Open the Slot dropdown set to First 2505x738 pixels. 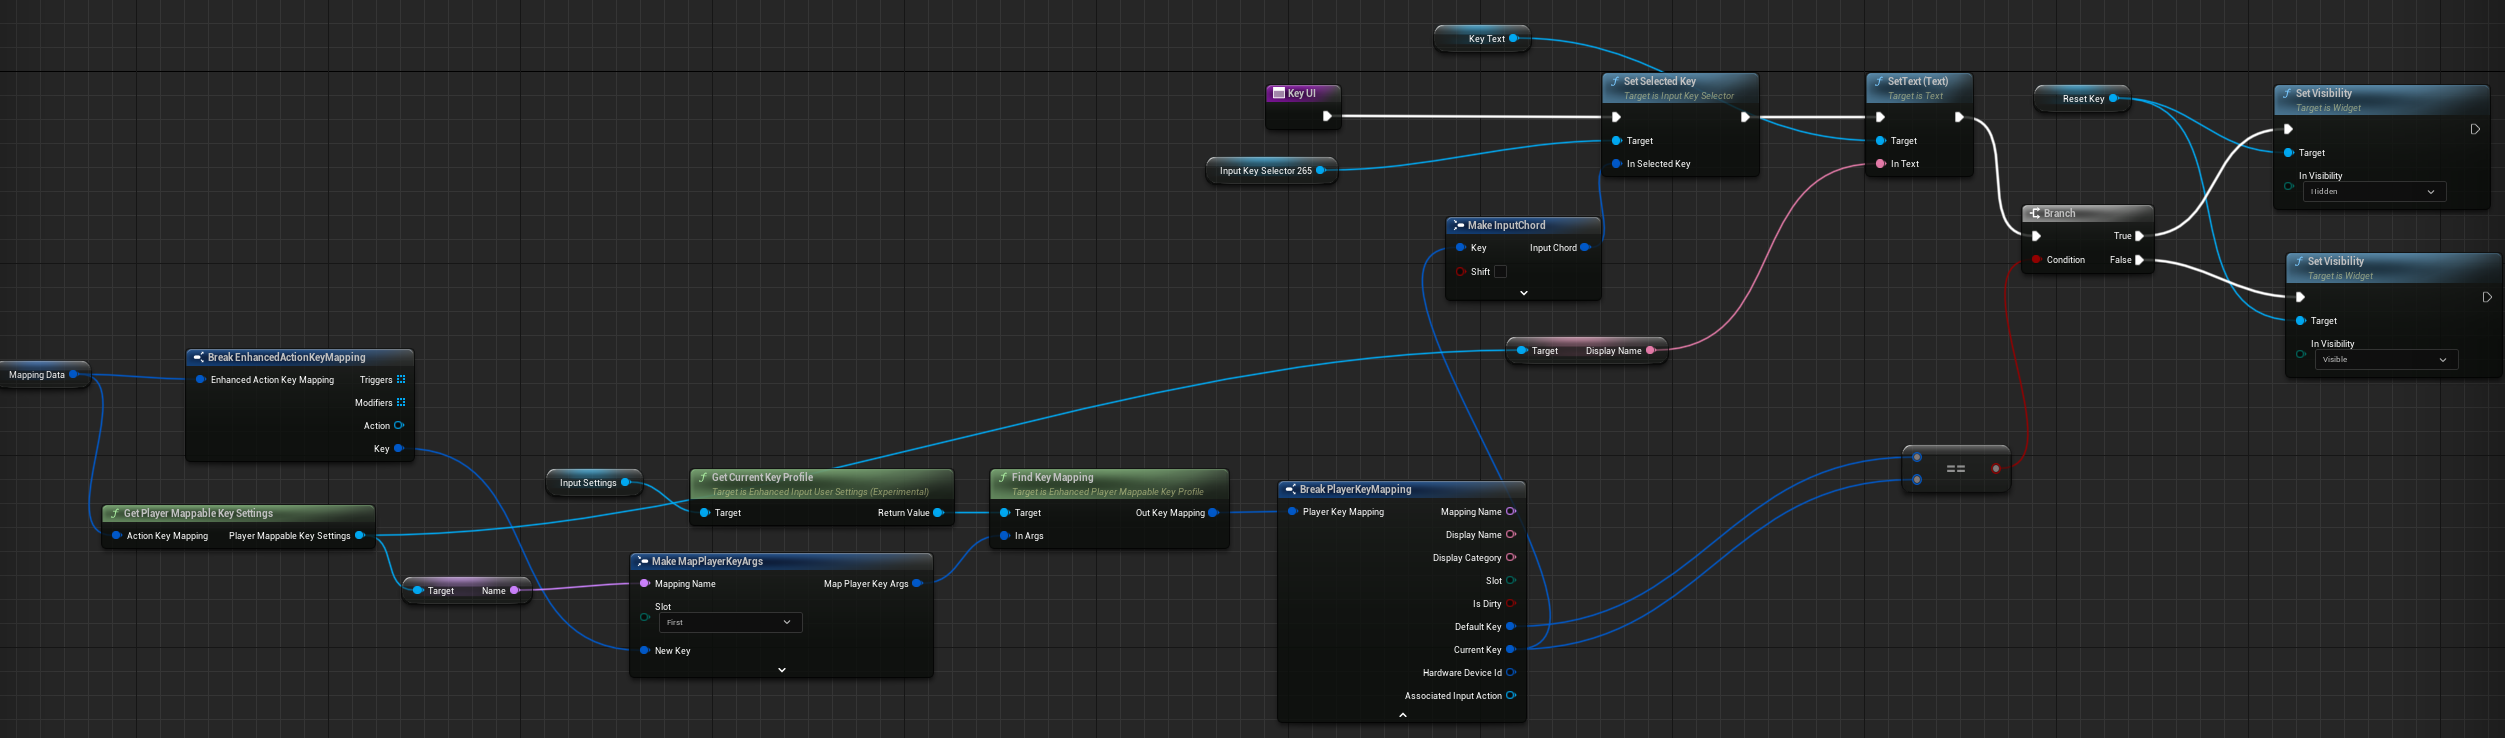tap(730, 623)
